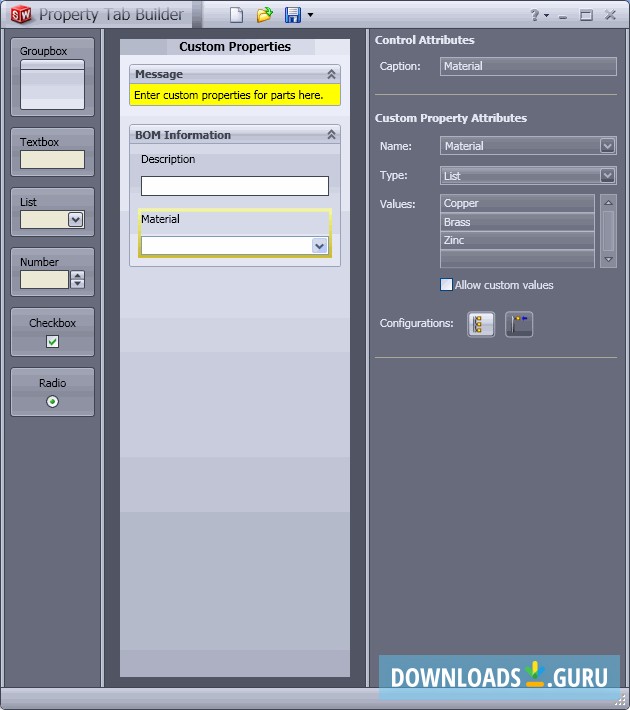Click the New document icon
Viewport: 630px width, 710px height.
click(x=236, y=15)
